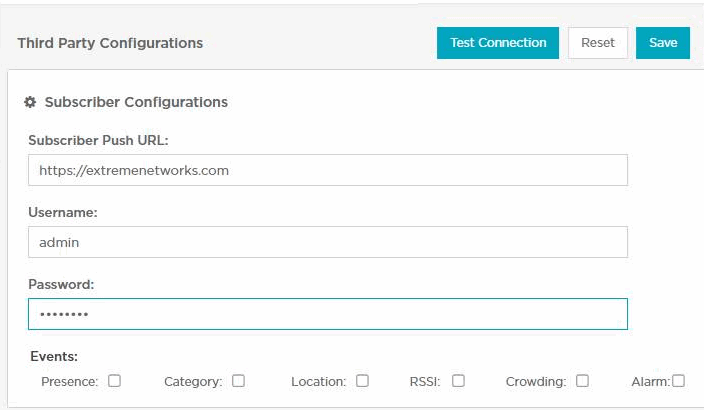Viewport: 704px width, 410px height.
Task: Enable the Presence event checkbox
Action: 114,381
